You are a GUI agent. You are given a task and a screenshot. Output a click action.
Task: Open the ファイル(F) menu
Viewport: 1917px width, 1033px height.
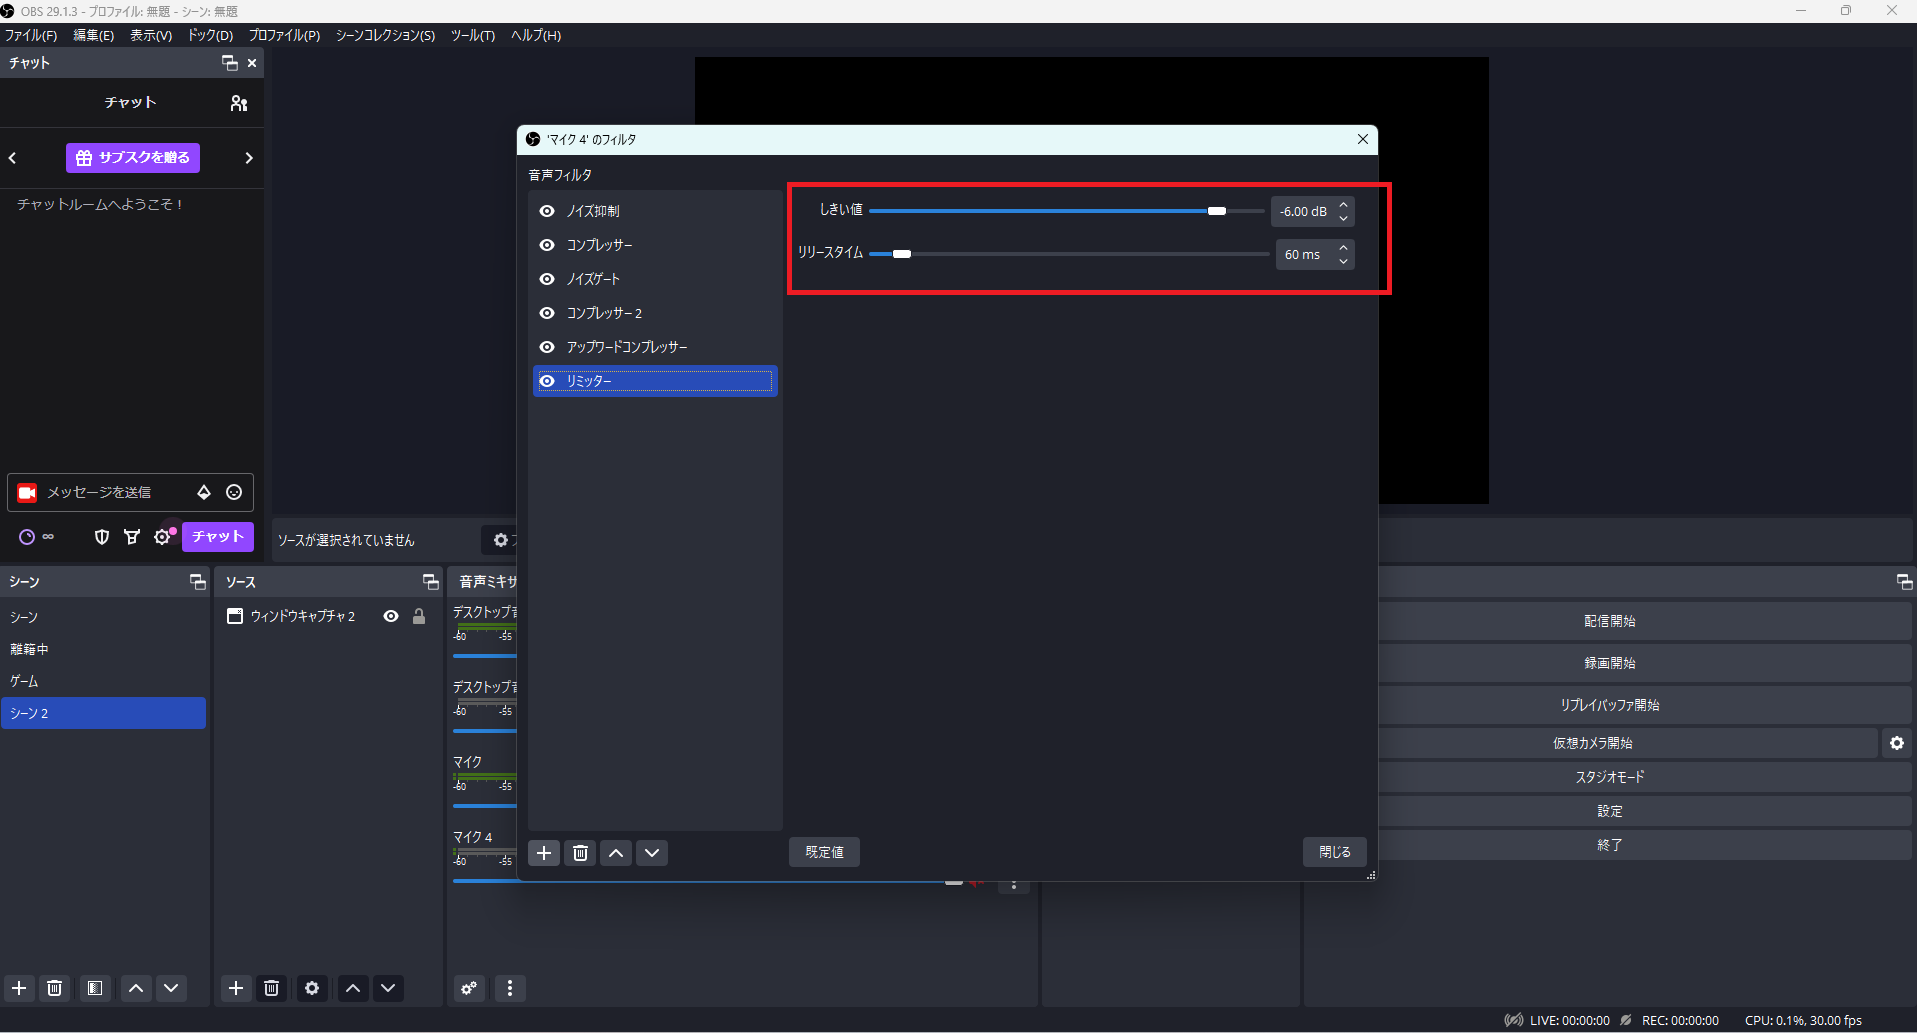(x=31, y=35)
